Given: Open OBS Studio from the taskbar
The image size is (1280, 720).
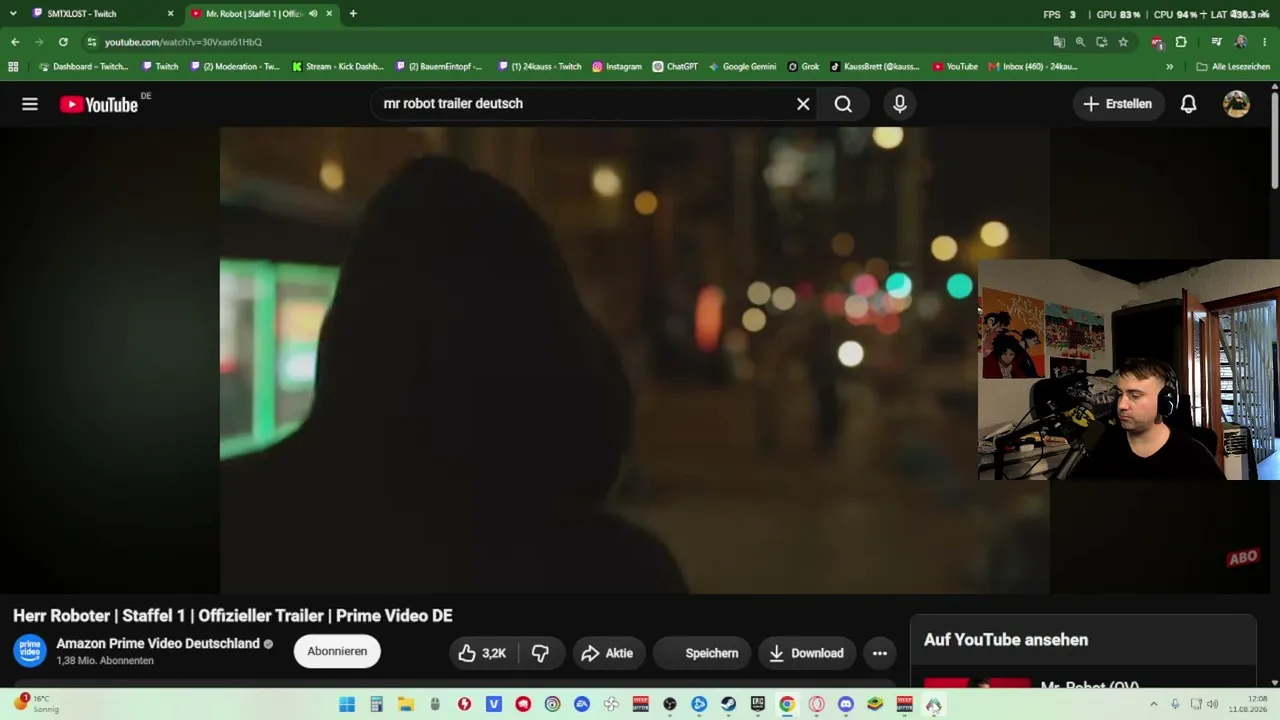Looking at the screenshot, I should (670, 704).
